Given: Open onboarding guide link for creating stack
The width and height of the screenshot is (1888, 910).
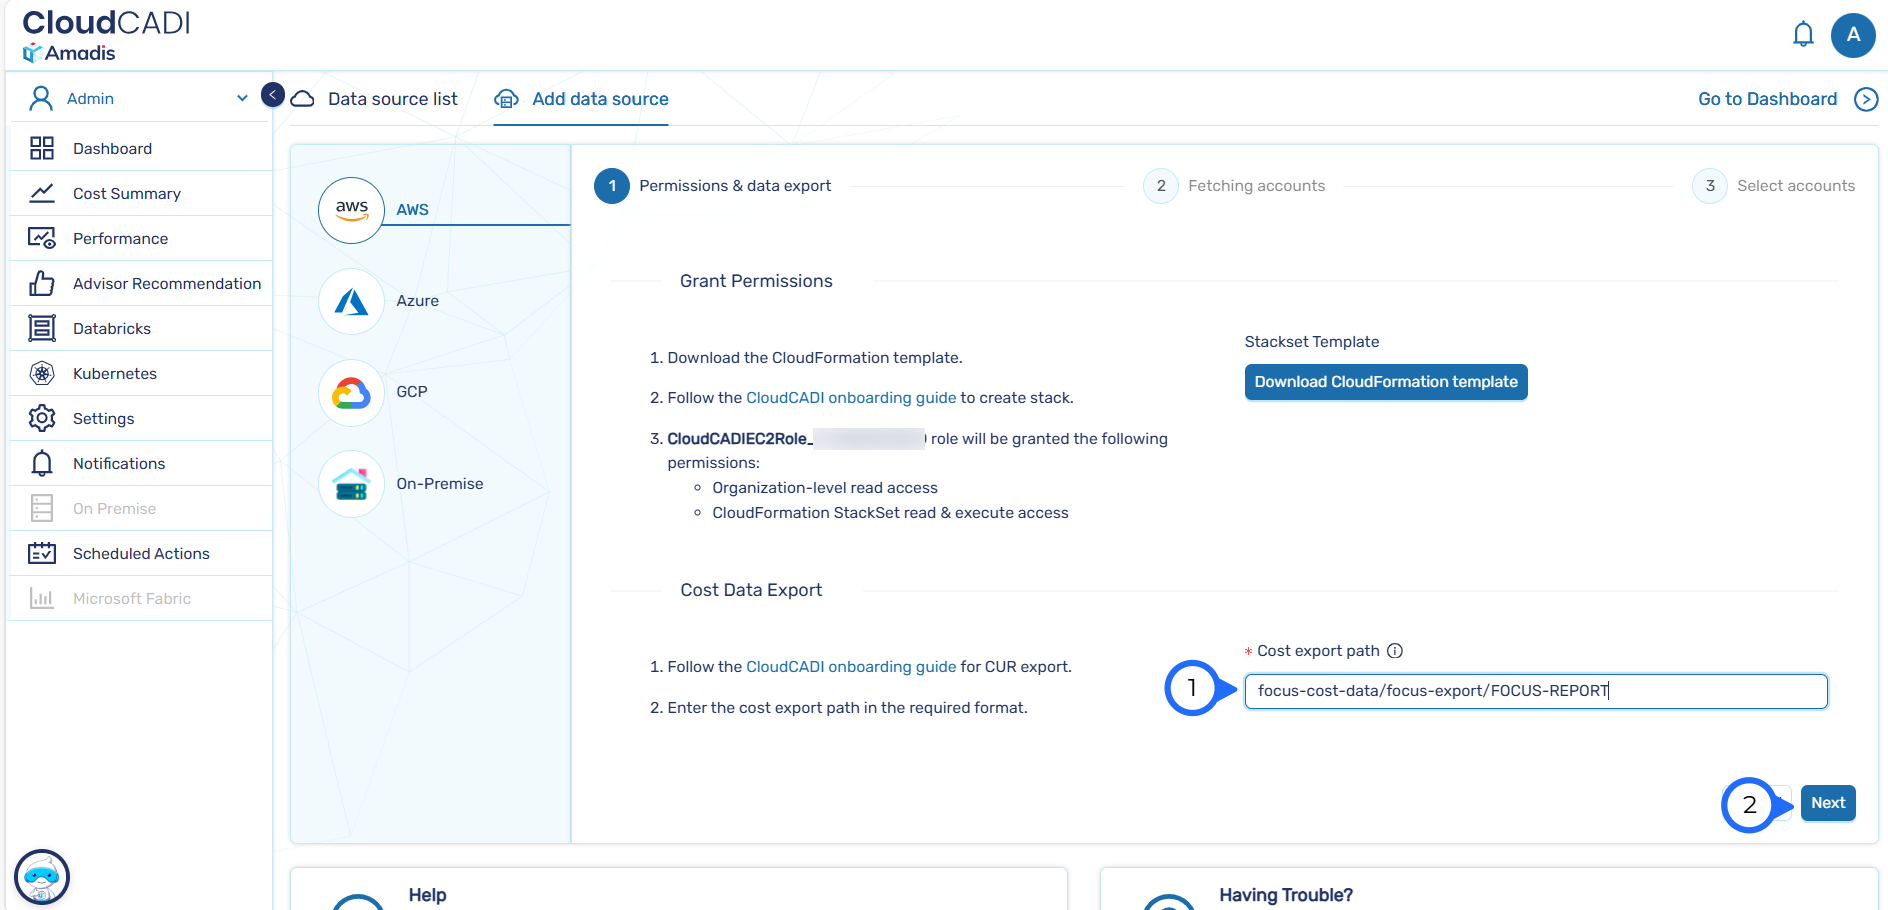Looking at the screenshot, I should (x=851, y=398).
